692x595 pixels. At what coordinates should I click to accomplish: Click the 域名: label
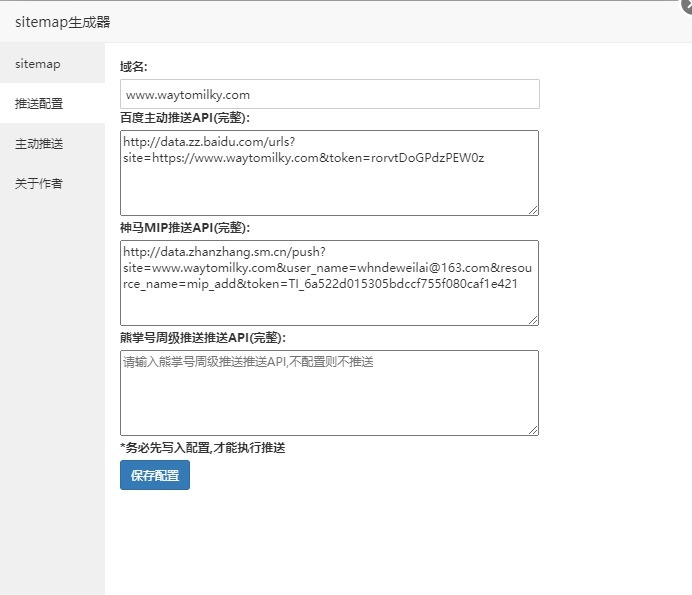pyautogui.click(x=134, y=67)
